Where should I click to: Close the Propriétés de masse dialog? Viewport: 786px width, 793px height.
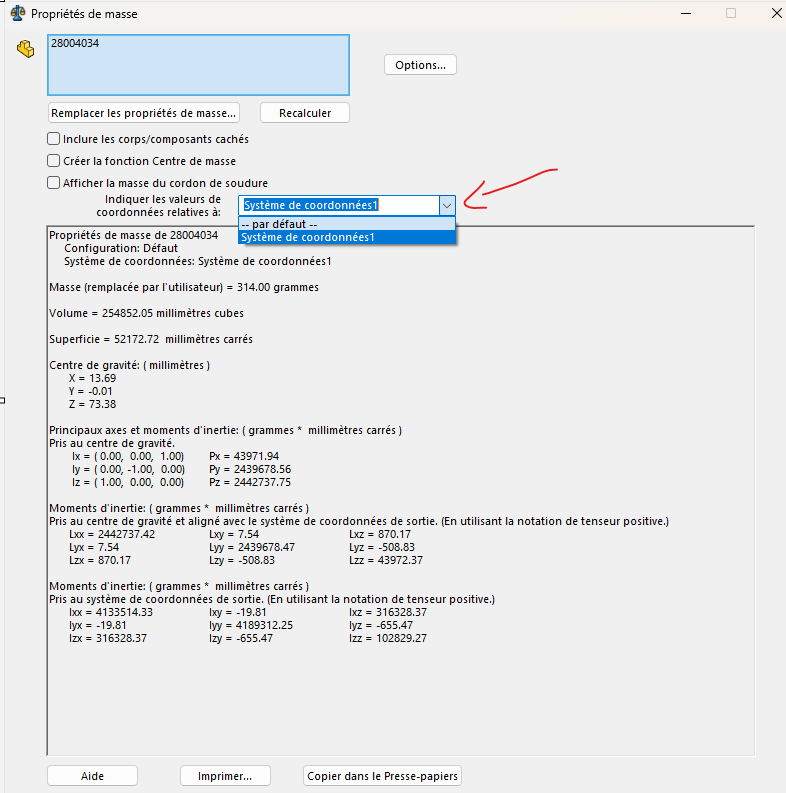tap(776, 14)
